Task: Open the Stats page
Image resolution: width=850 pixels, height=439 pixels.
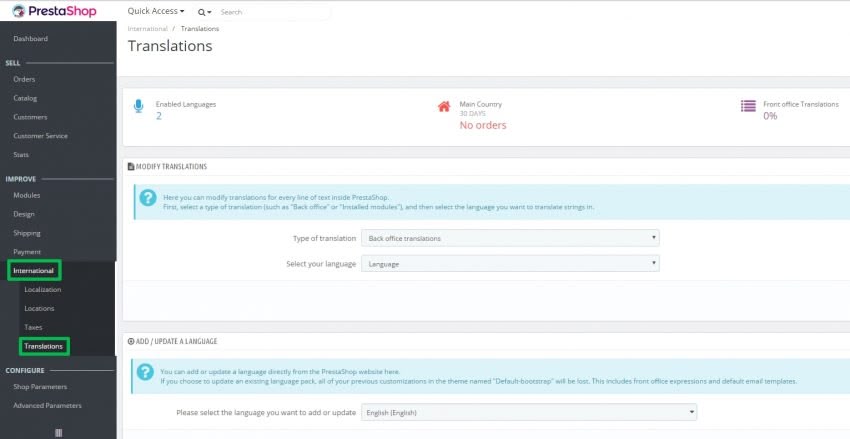Action: [x=21, y=155]
